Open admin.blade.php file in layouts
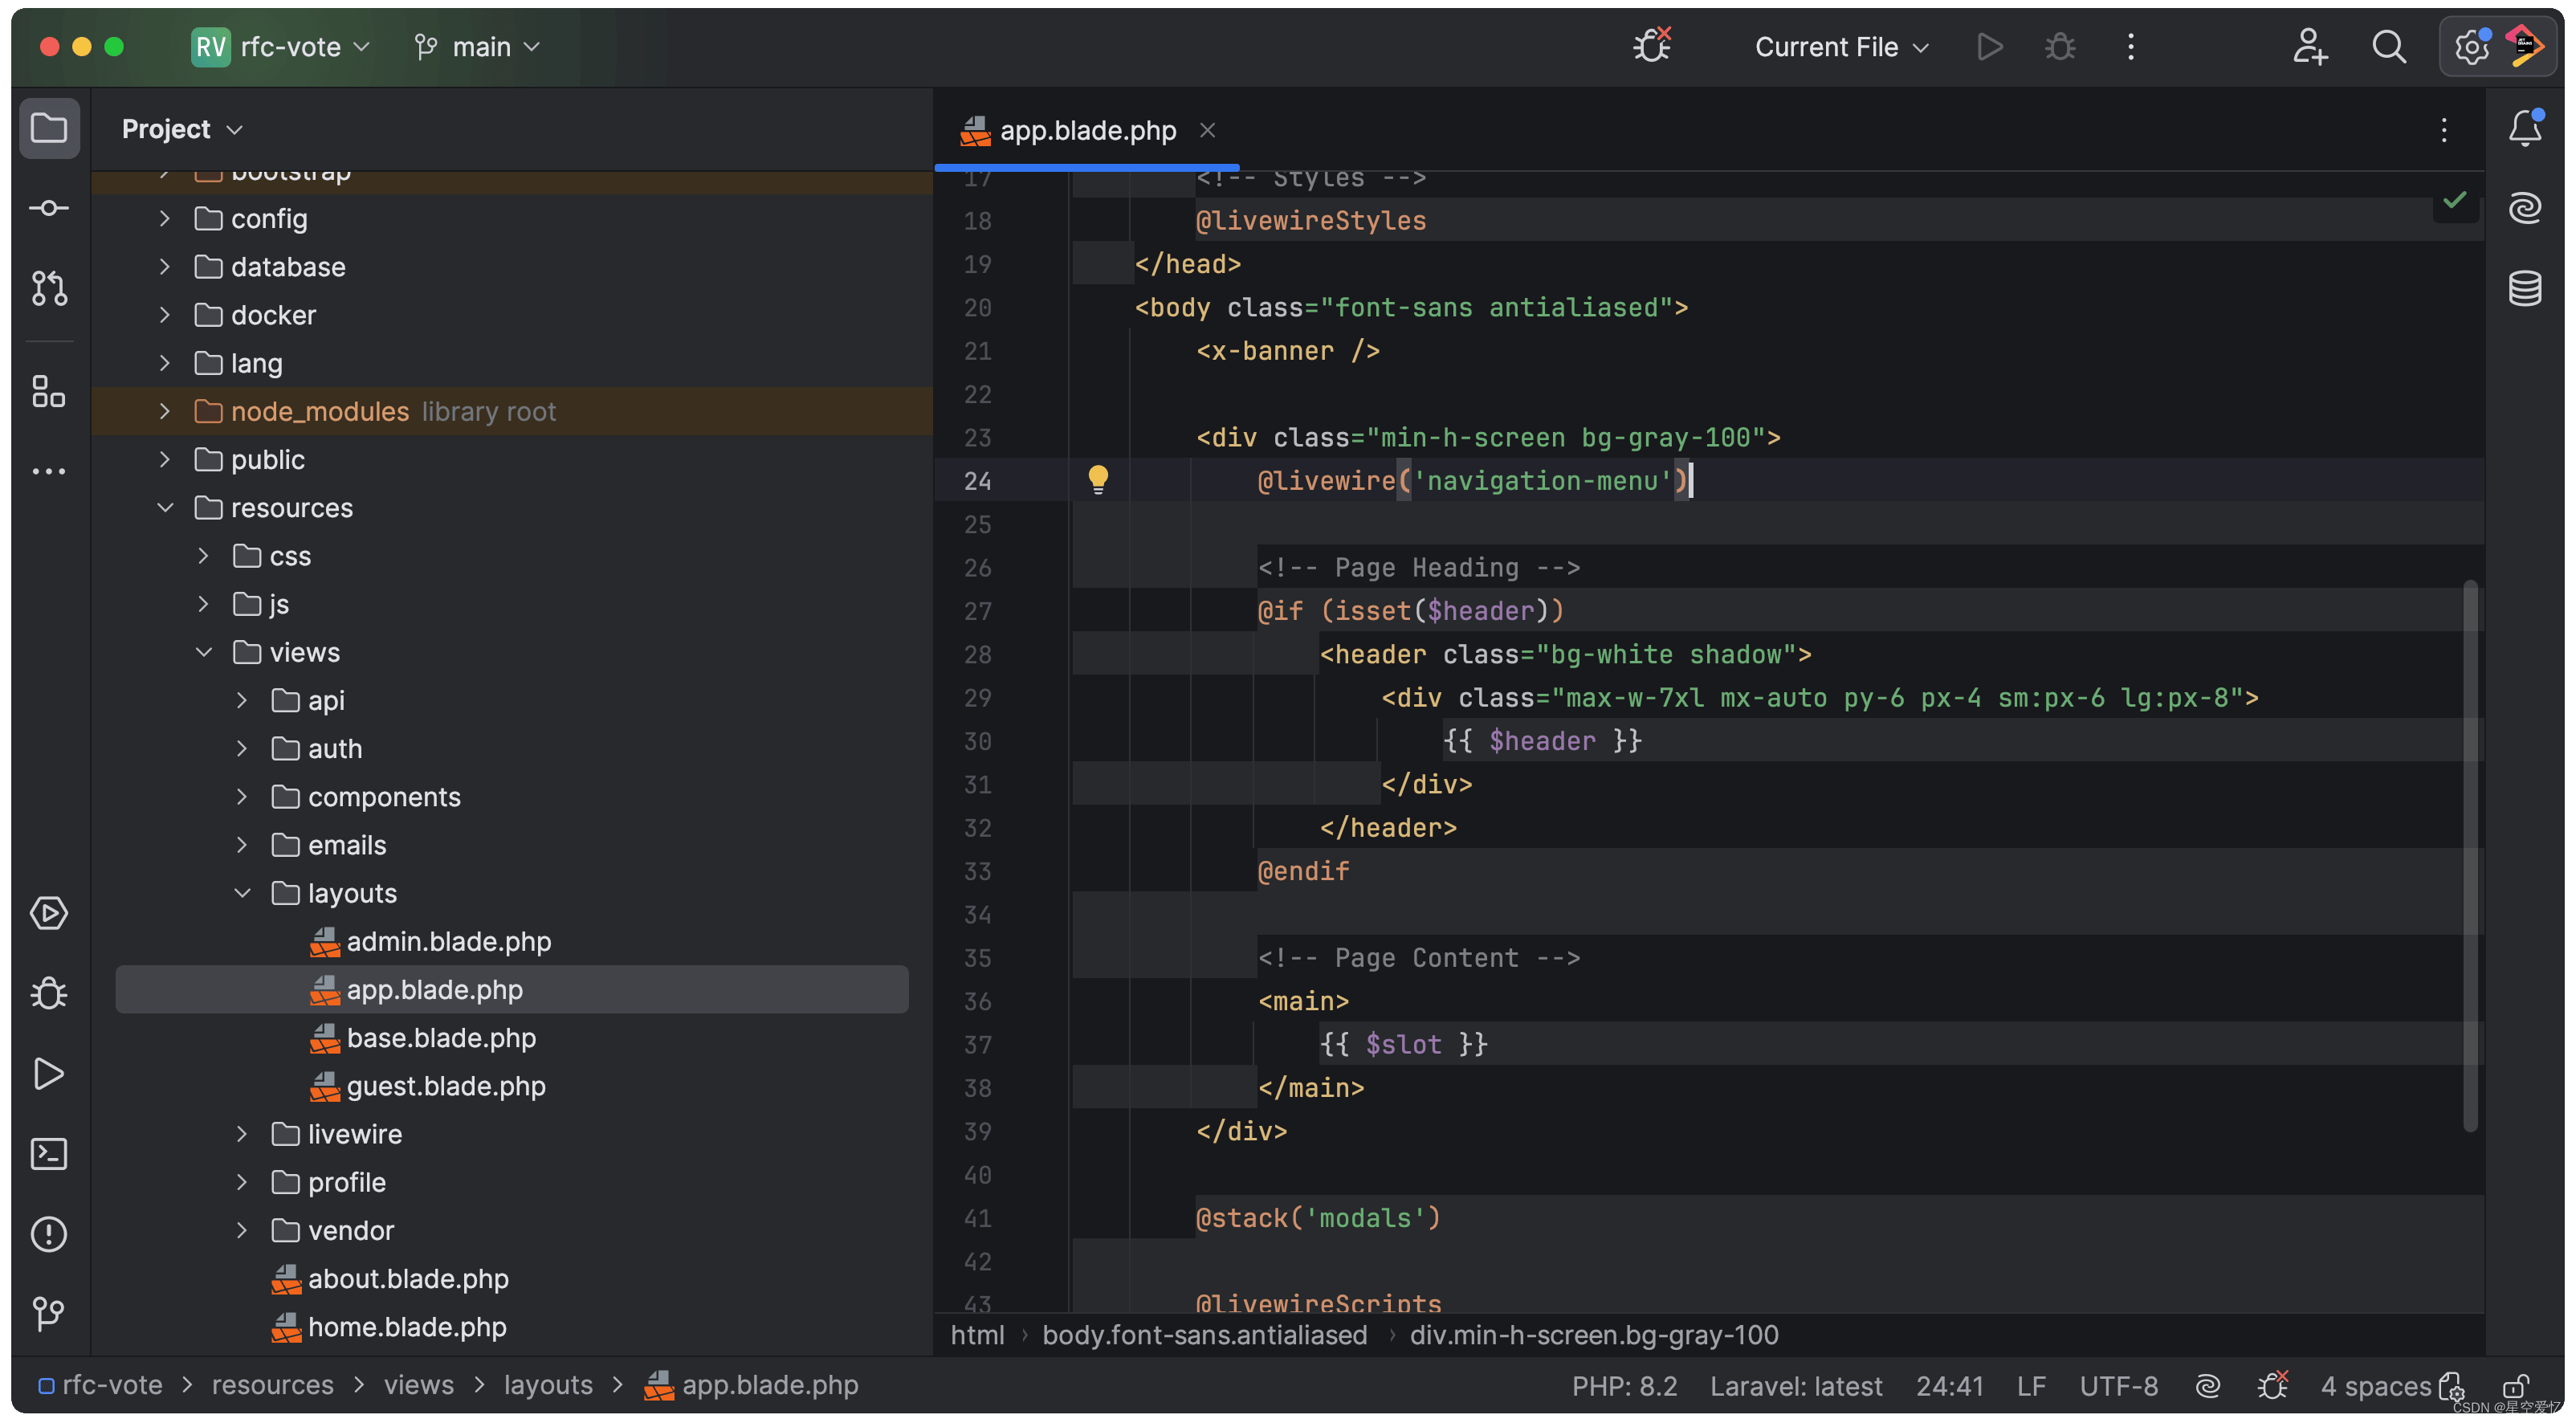Screen dimensions: 2576x1423 click(449, 941)
